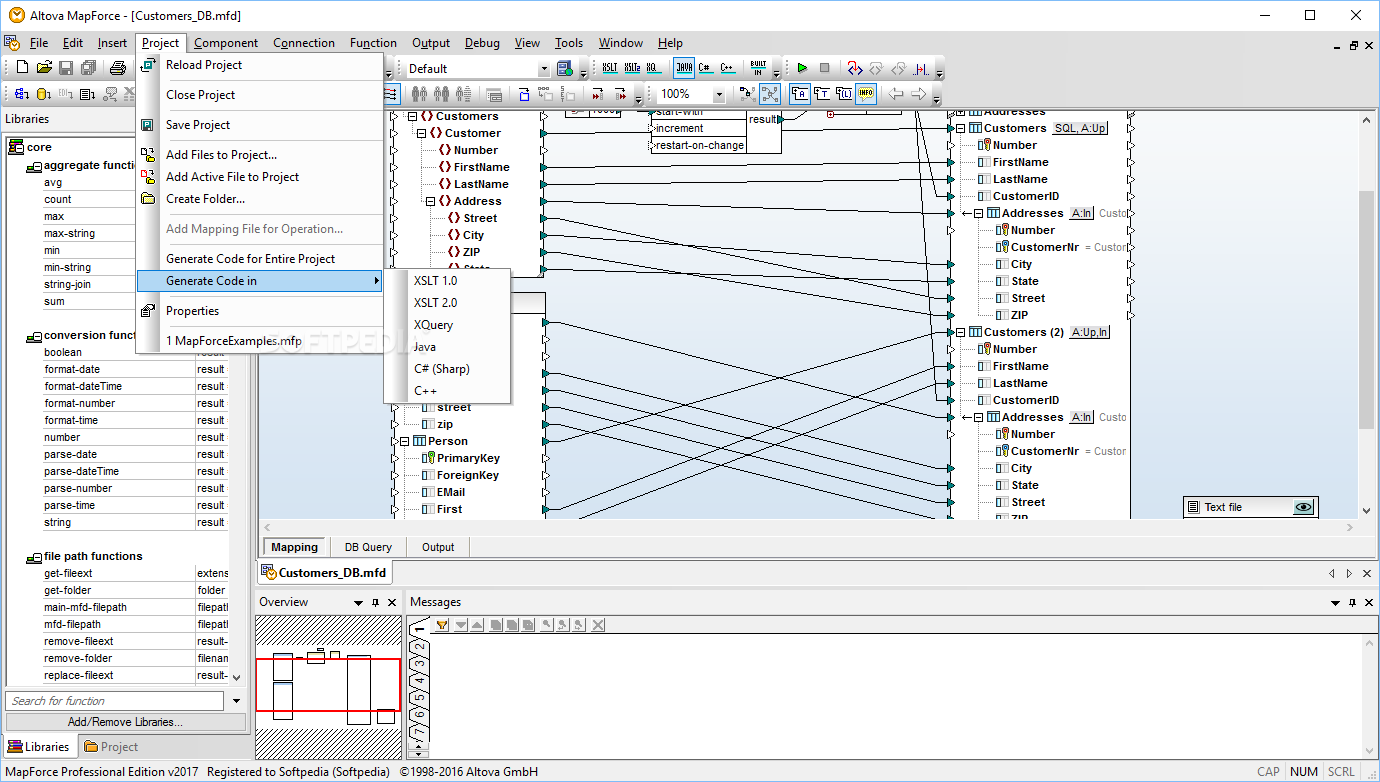Click the filter icon in Messages
This screenshot has height=782, width=1380.
tap(441, 625)
